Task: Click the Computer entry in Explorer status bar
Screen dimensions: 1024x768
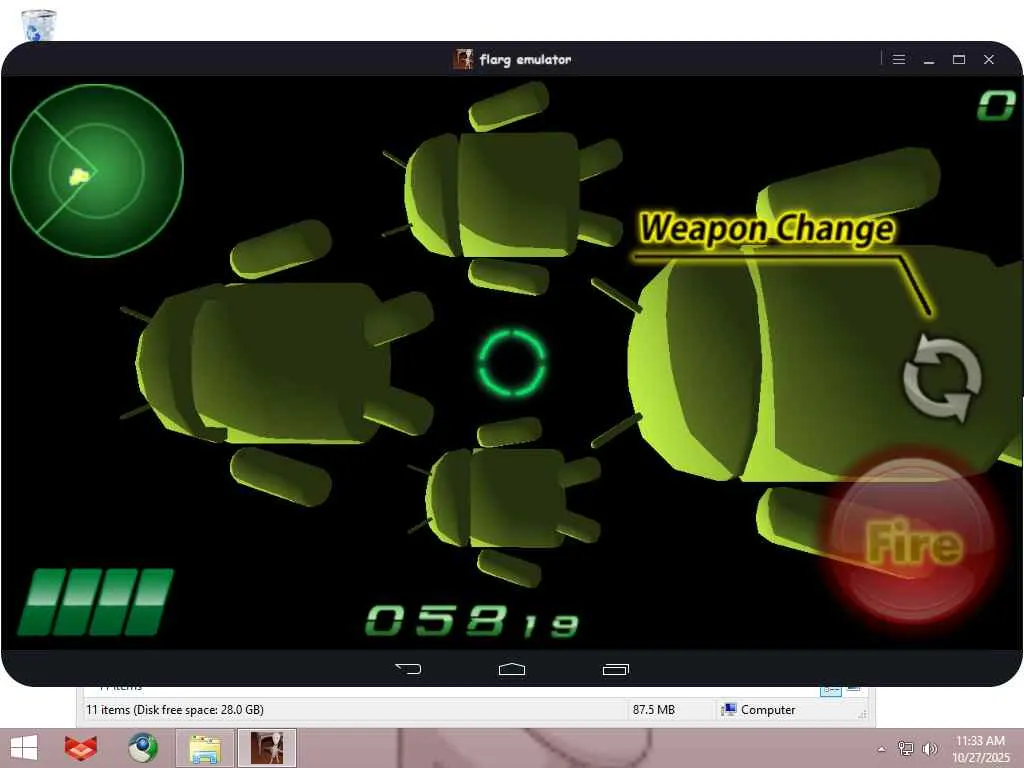Action: point(758,710)
